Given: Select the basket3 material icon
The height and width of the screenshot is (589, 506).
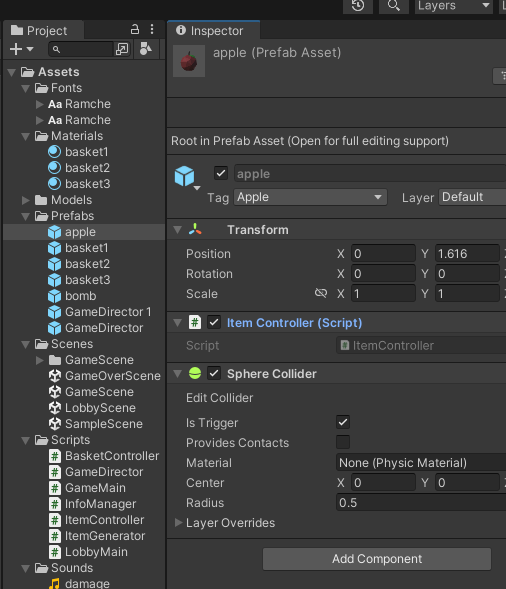Looking at the screenshot, I should [54, 184].
